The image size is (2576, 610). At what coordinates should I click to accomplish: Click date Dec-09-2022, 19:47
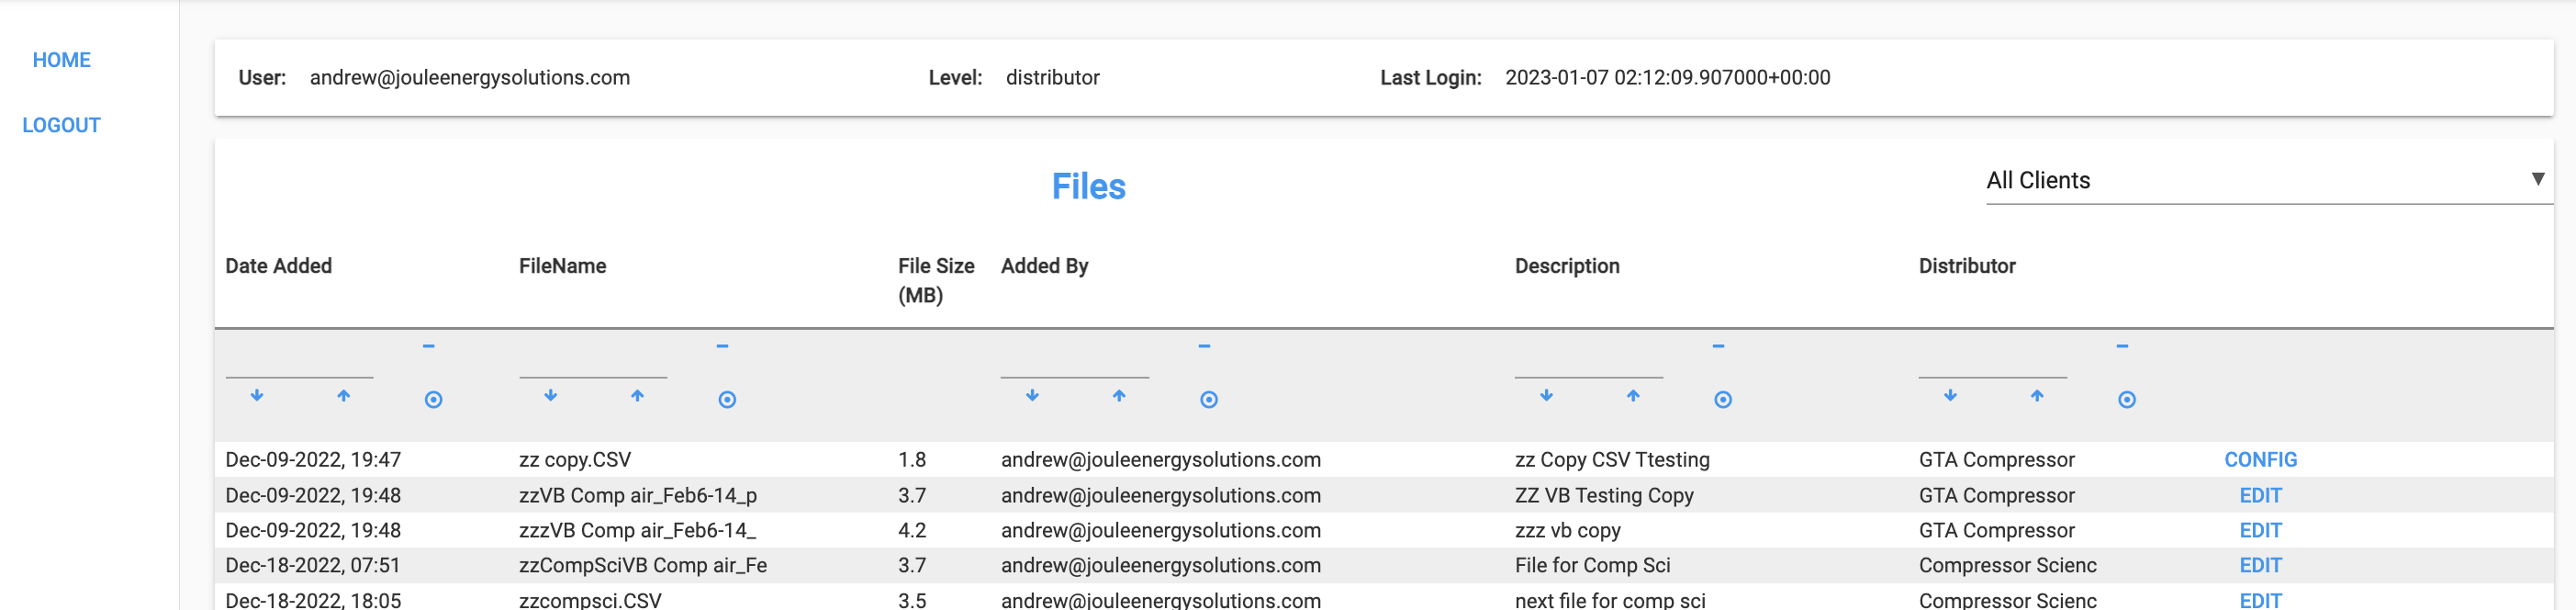point(313,460)
